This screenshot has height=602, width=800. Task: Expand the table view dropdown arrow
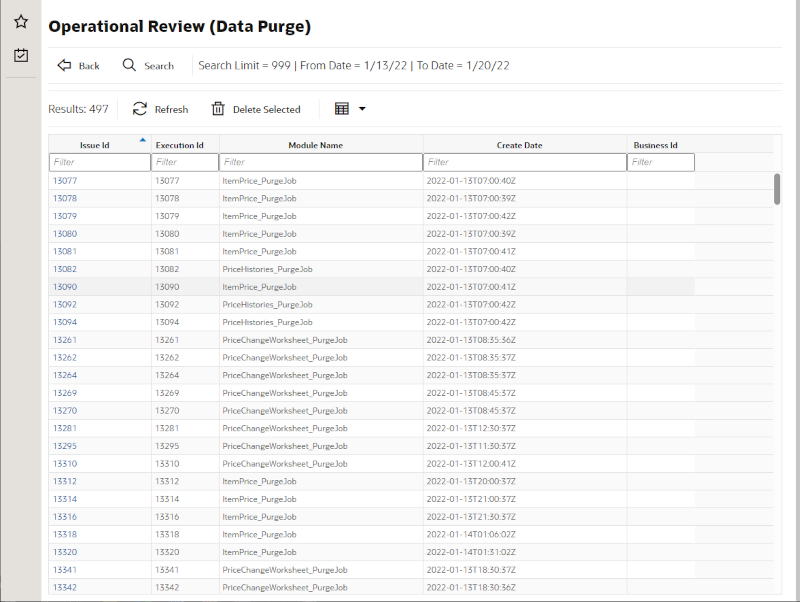point(362,109)
